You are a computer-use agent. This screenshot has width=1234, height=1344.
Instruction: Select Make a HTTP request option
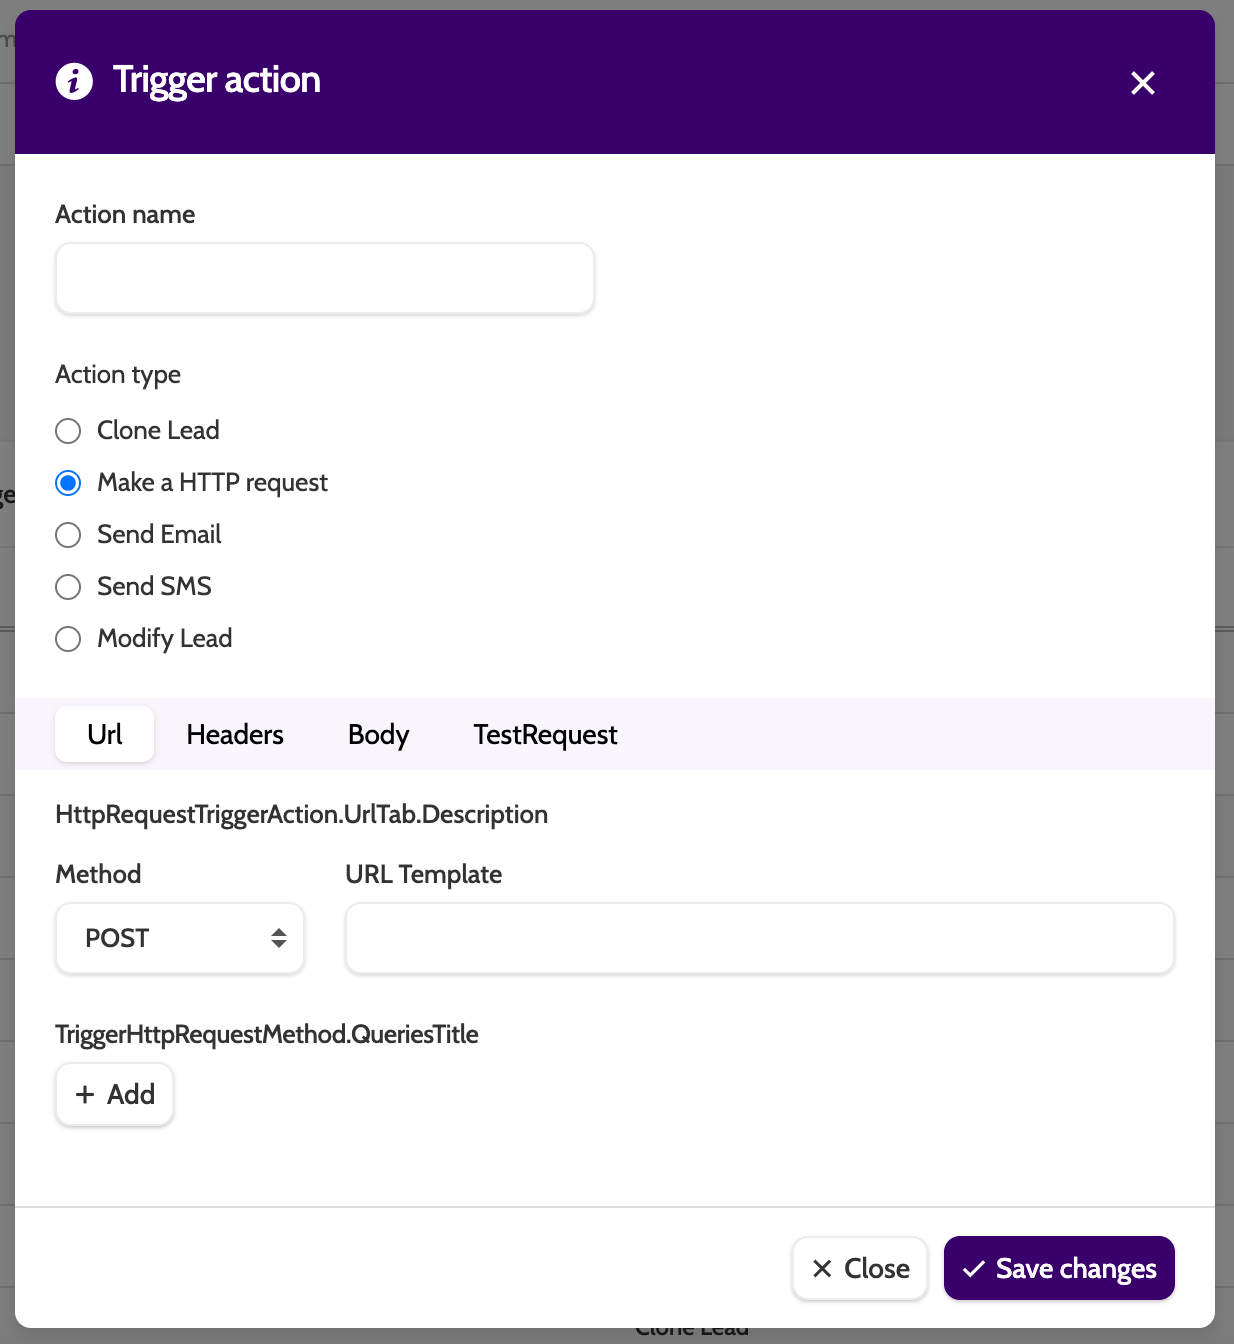[x=68, y=483]
